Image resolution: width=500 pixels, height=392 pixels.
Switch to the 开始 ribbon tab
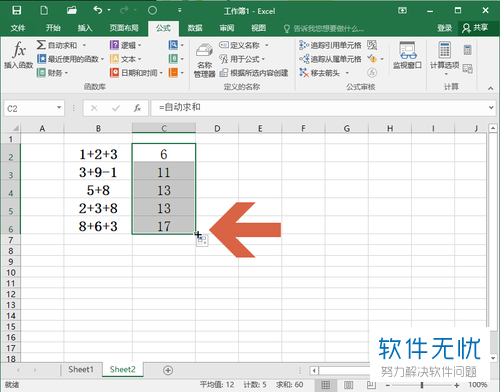click(x=53, y=28)
